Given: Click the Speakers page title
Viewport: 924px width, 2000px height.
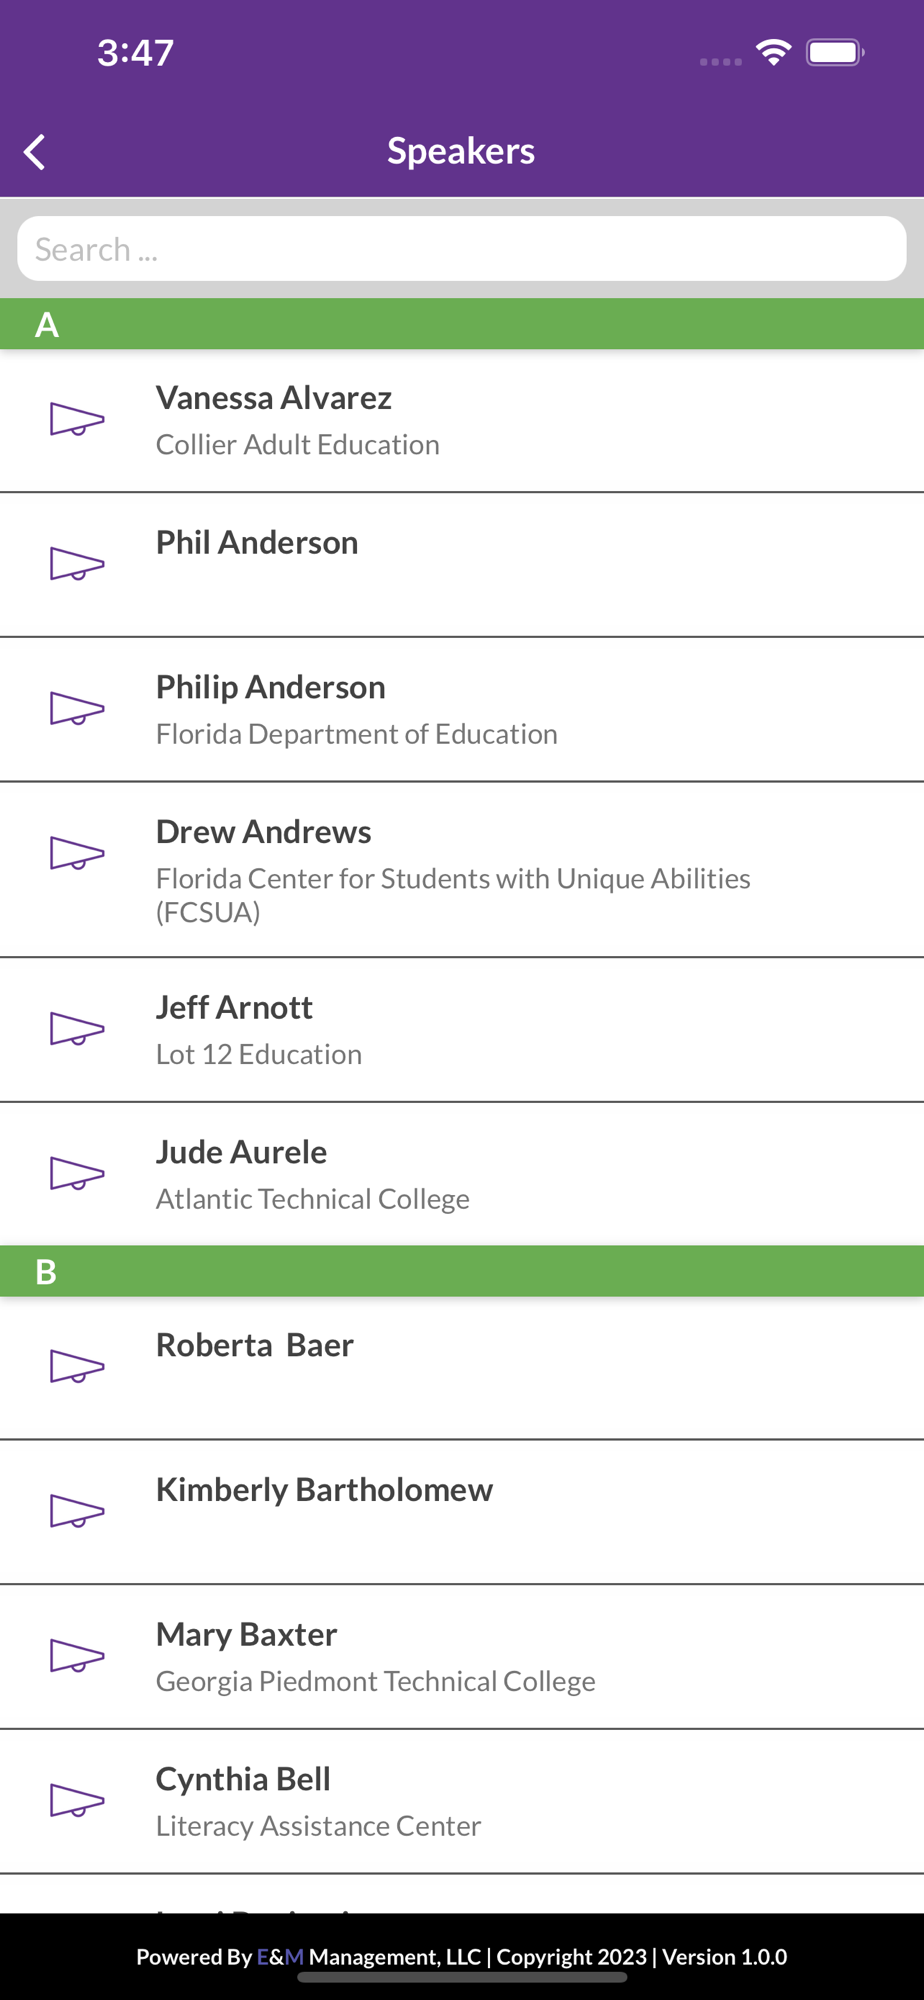Looking at the screenshot, I should coord(461,151).
